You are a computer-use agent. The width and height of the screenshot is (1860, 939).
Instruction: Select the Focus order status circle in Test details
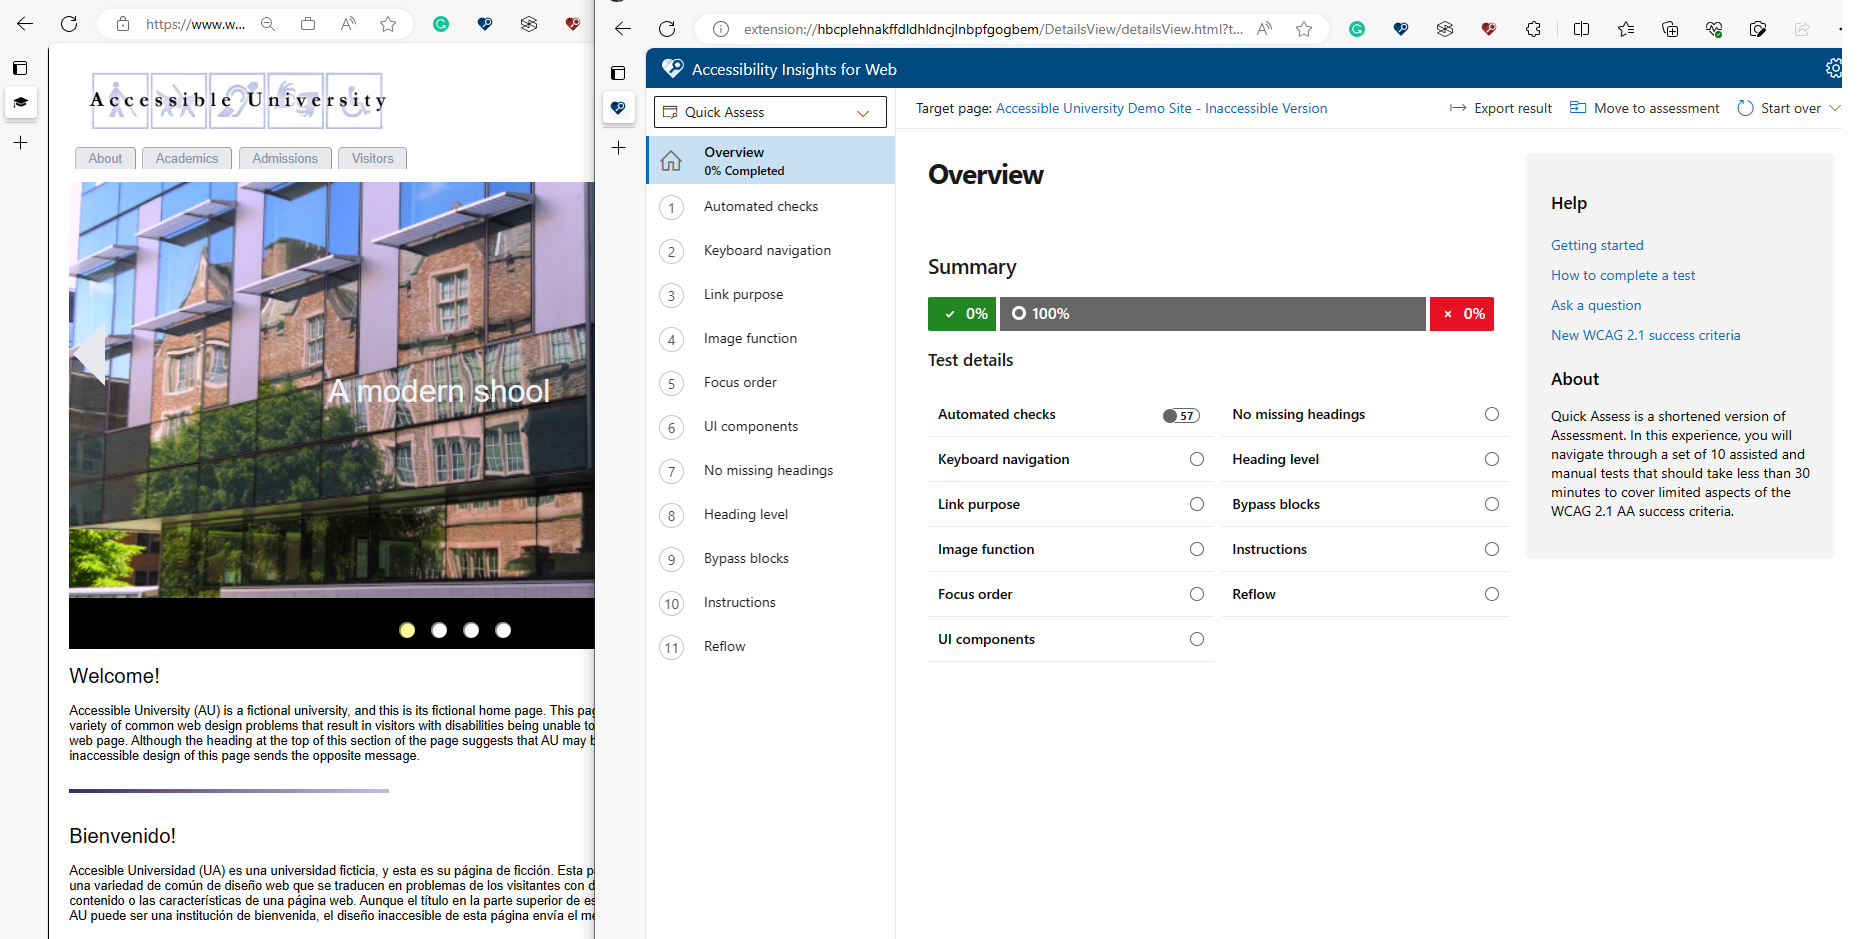click(x=1197, y=594)
